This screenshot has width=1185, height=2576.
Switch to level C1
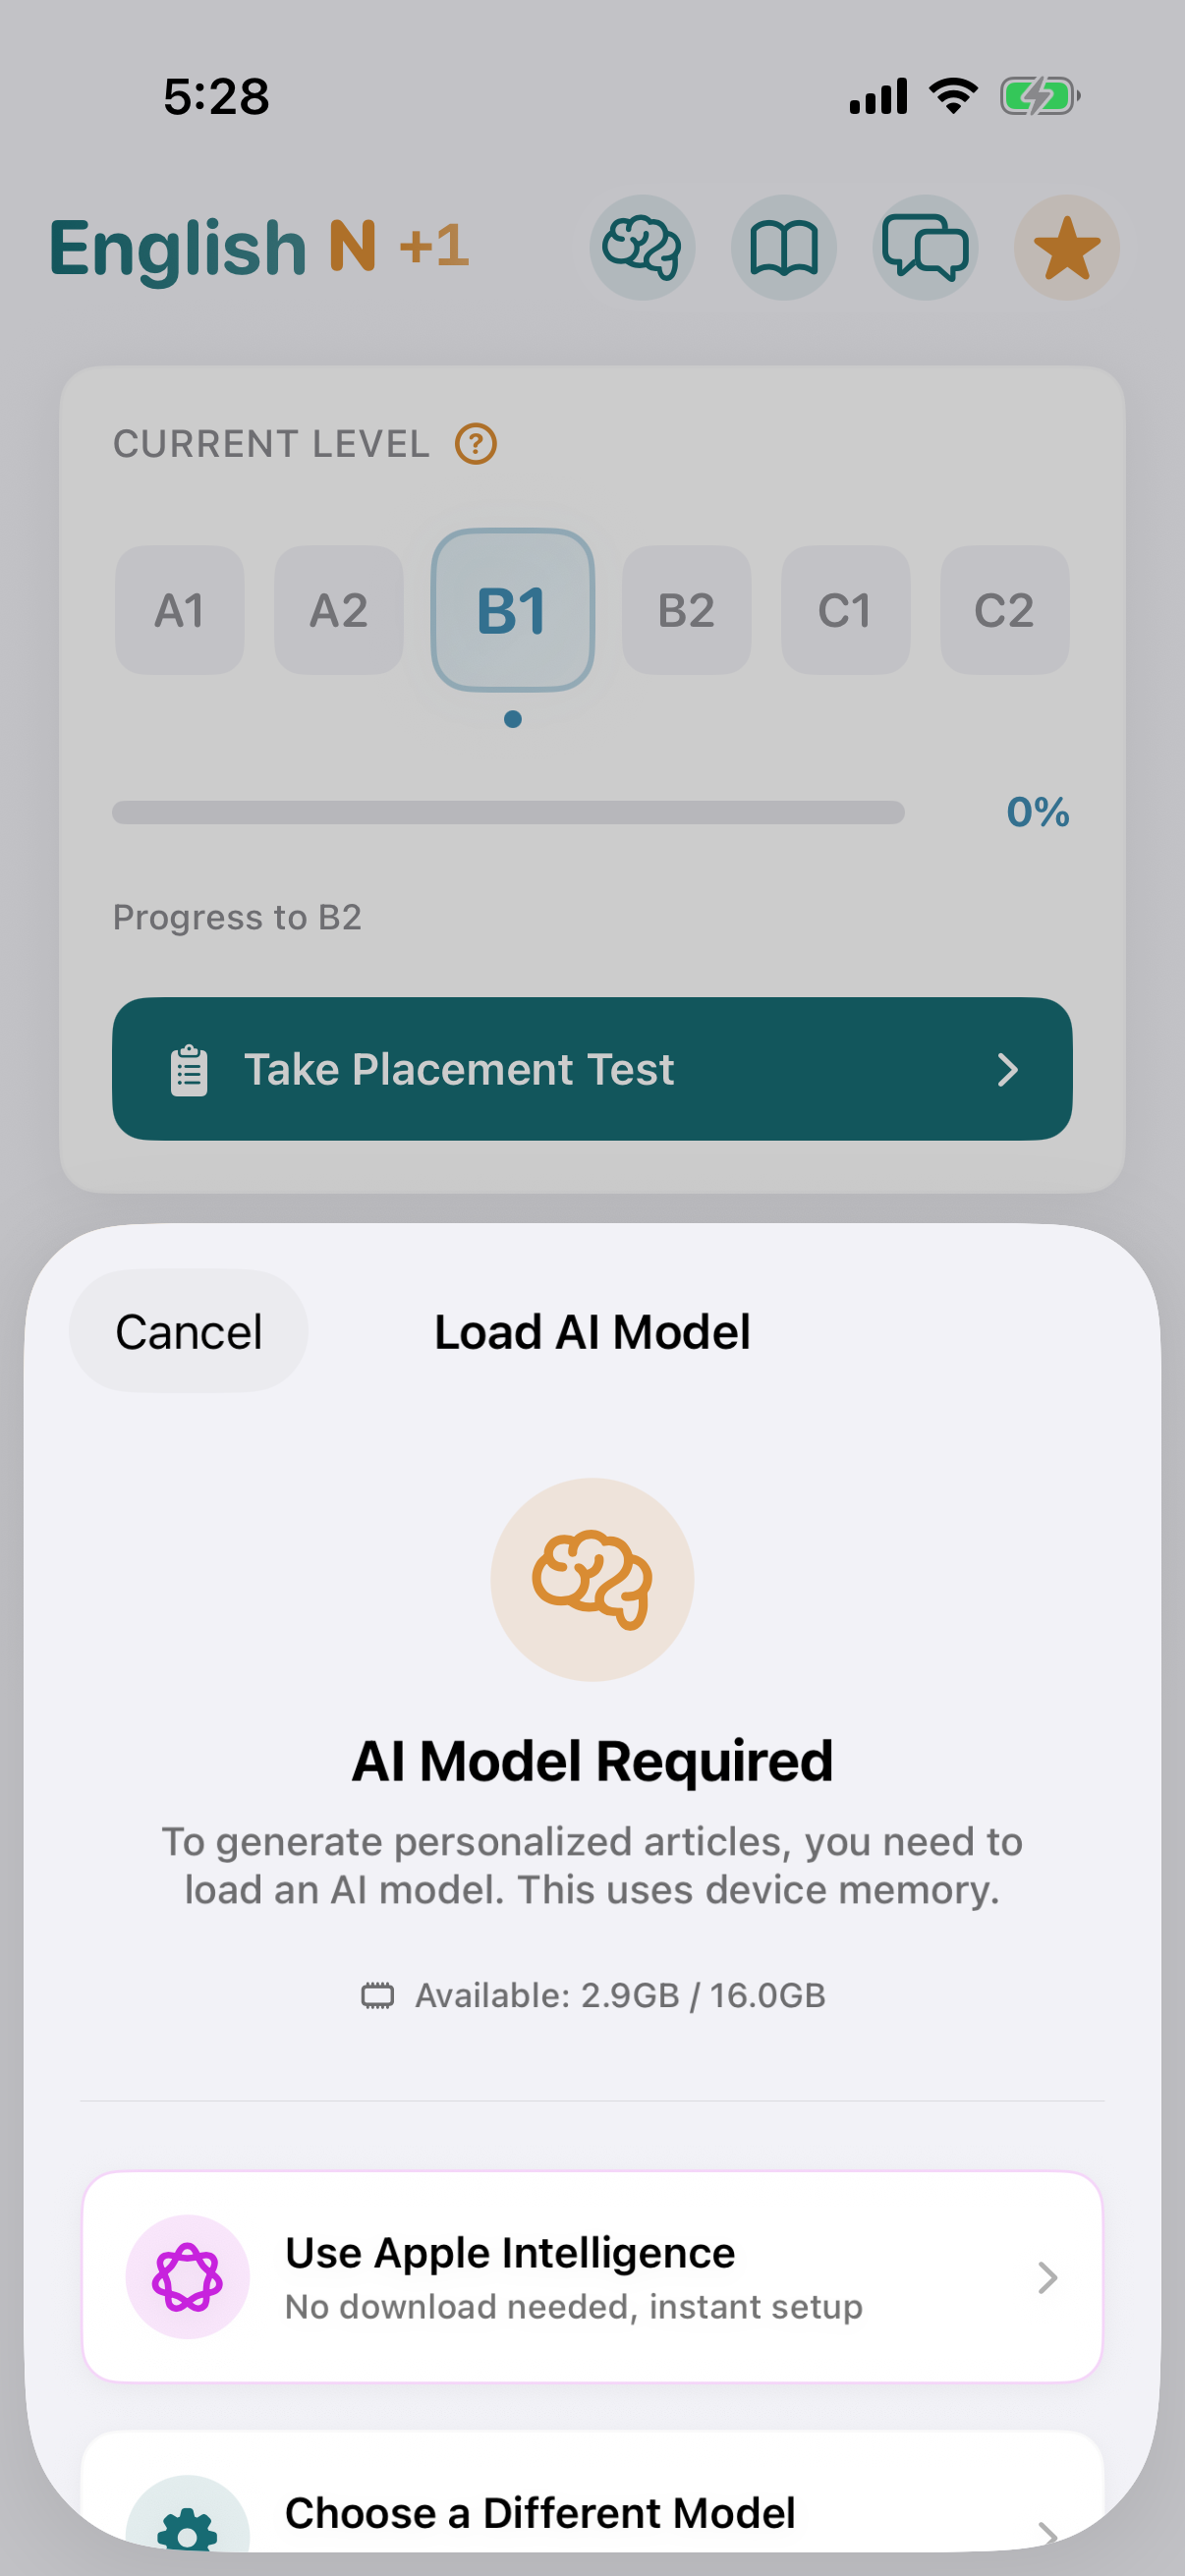[845, 610]
